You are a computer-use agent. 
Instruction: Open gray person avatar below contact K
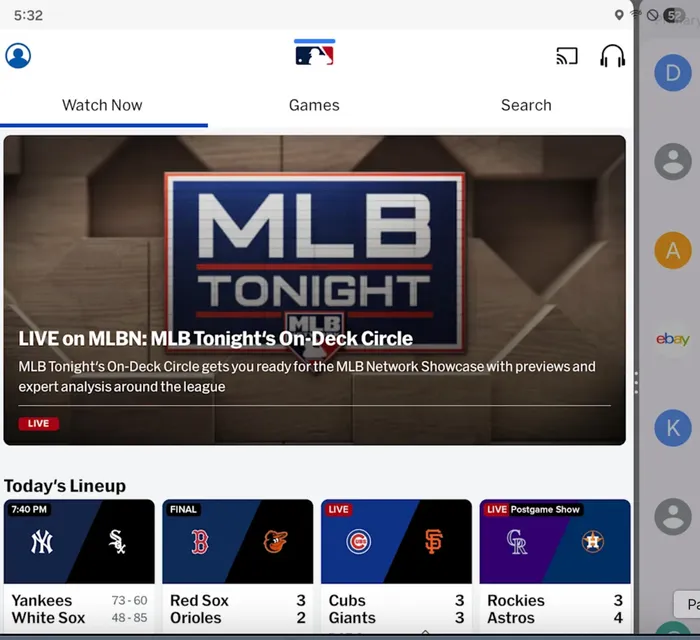673,517
